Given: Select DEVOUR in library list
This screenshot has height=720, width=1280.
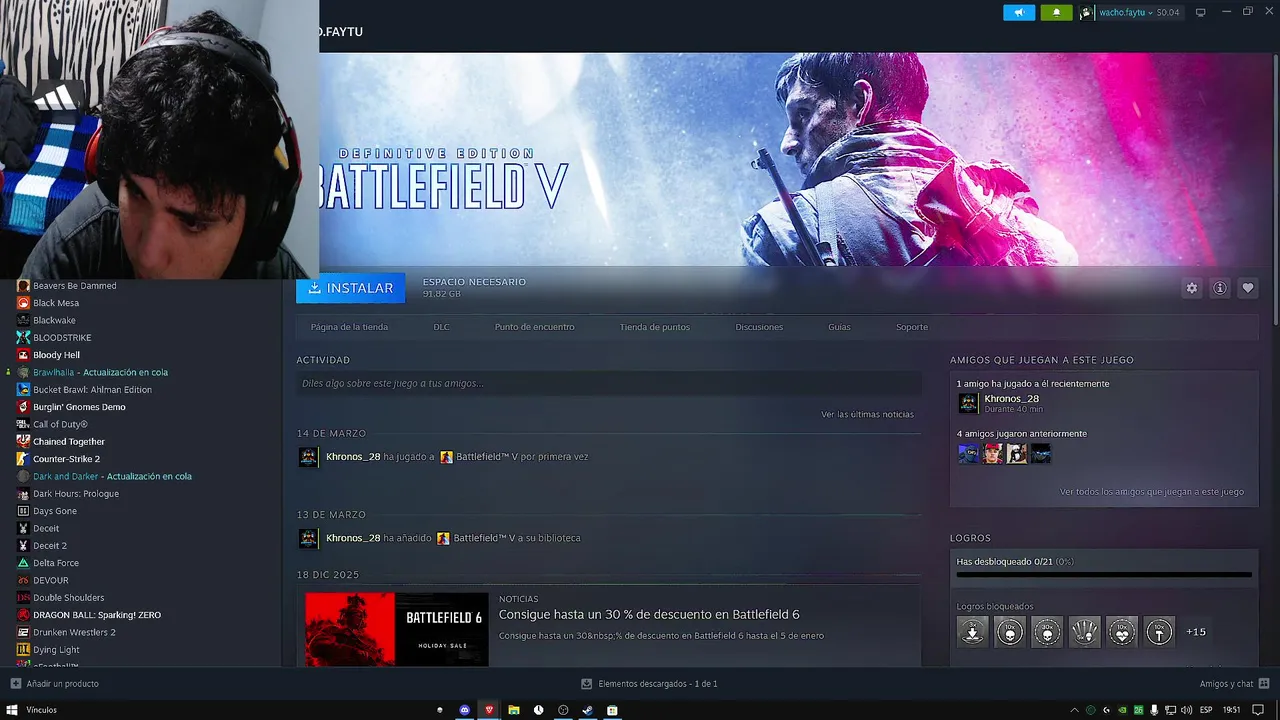Looking at the screenshot, I should coord(51,580).
